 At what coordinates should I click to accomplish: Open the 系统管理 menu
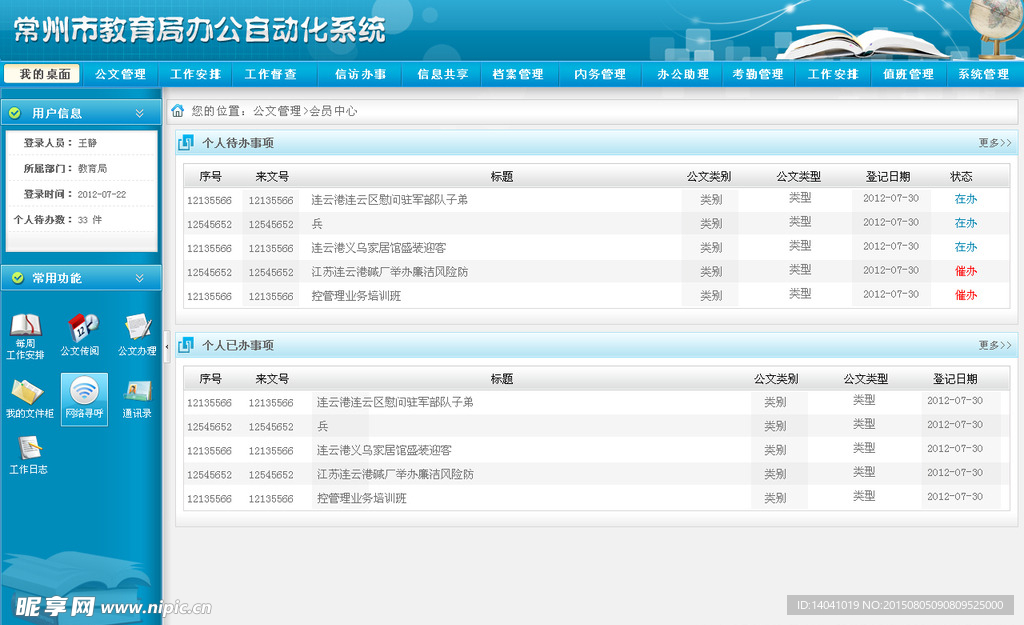[x=983, y=74]
